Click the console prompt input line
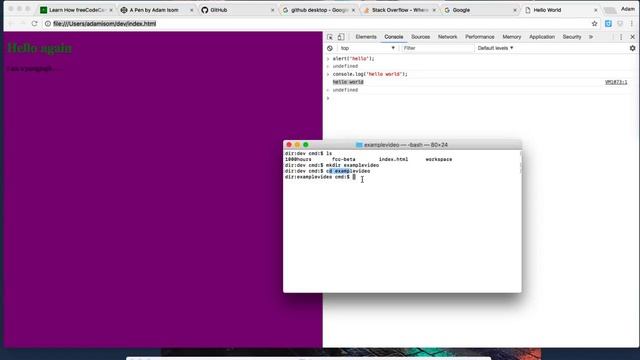640x360 pixels. [480, 98]
